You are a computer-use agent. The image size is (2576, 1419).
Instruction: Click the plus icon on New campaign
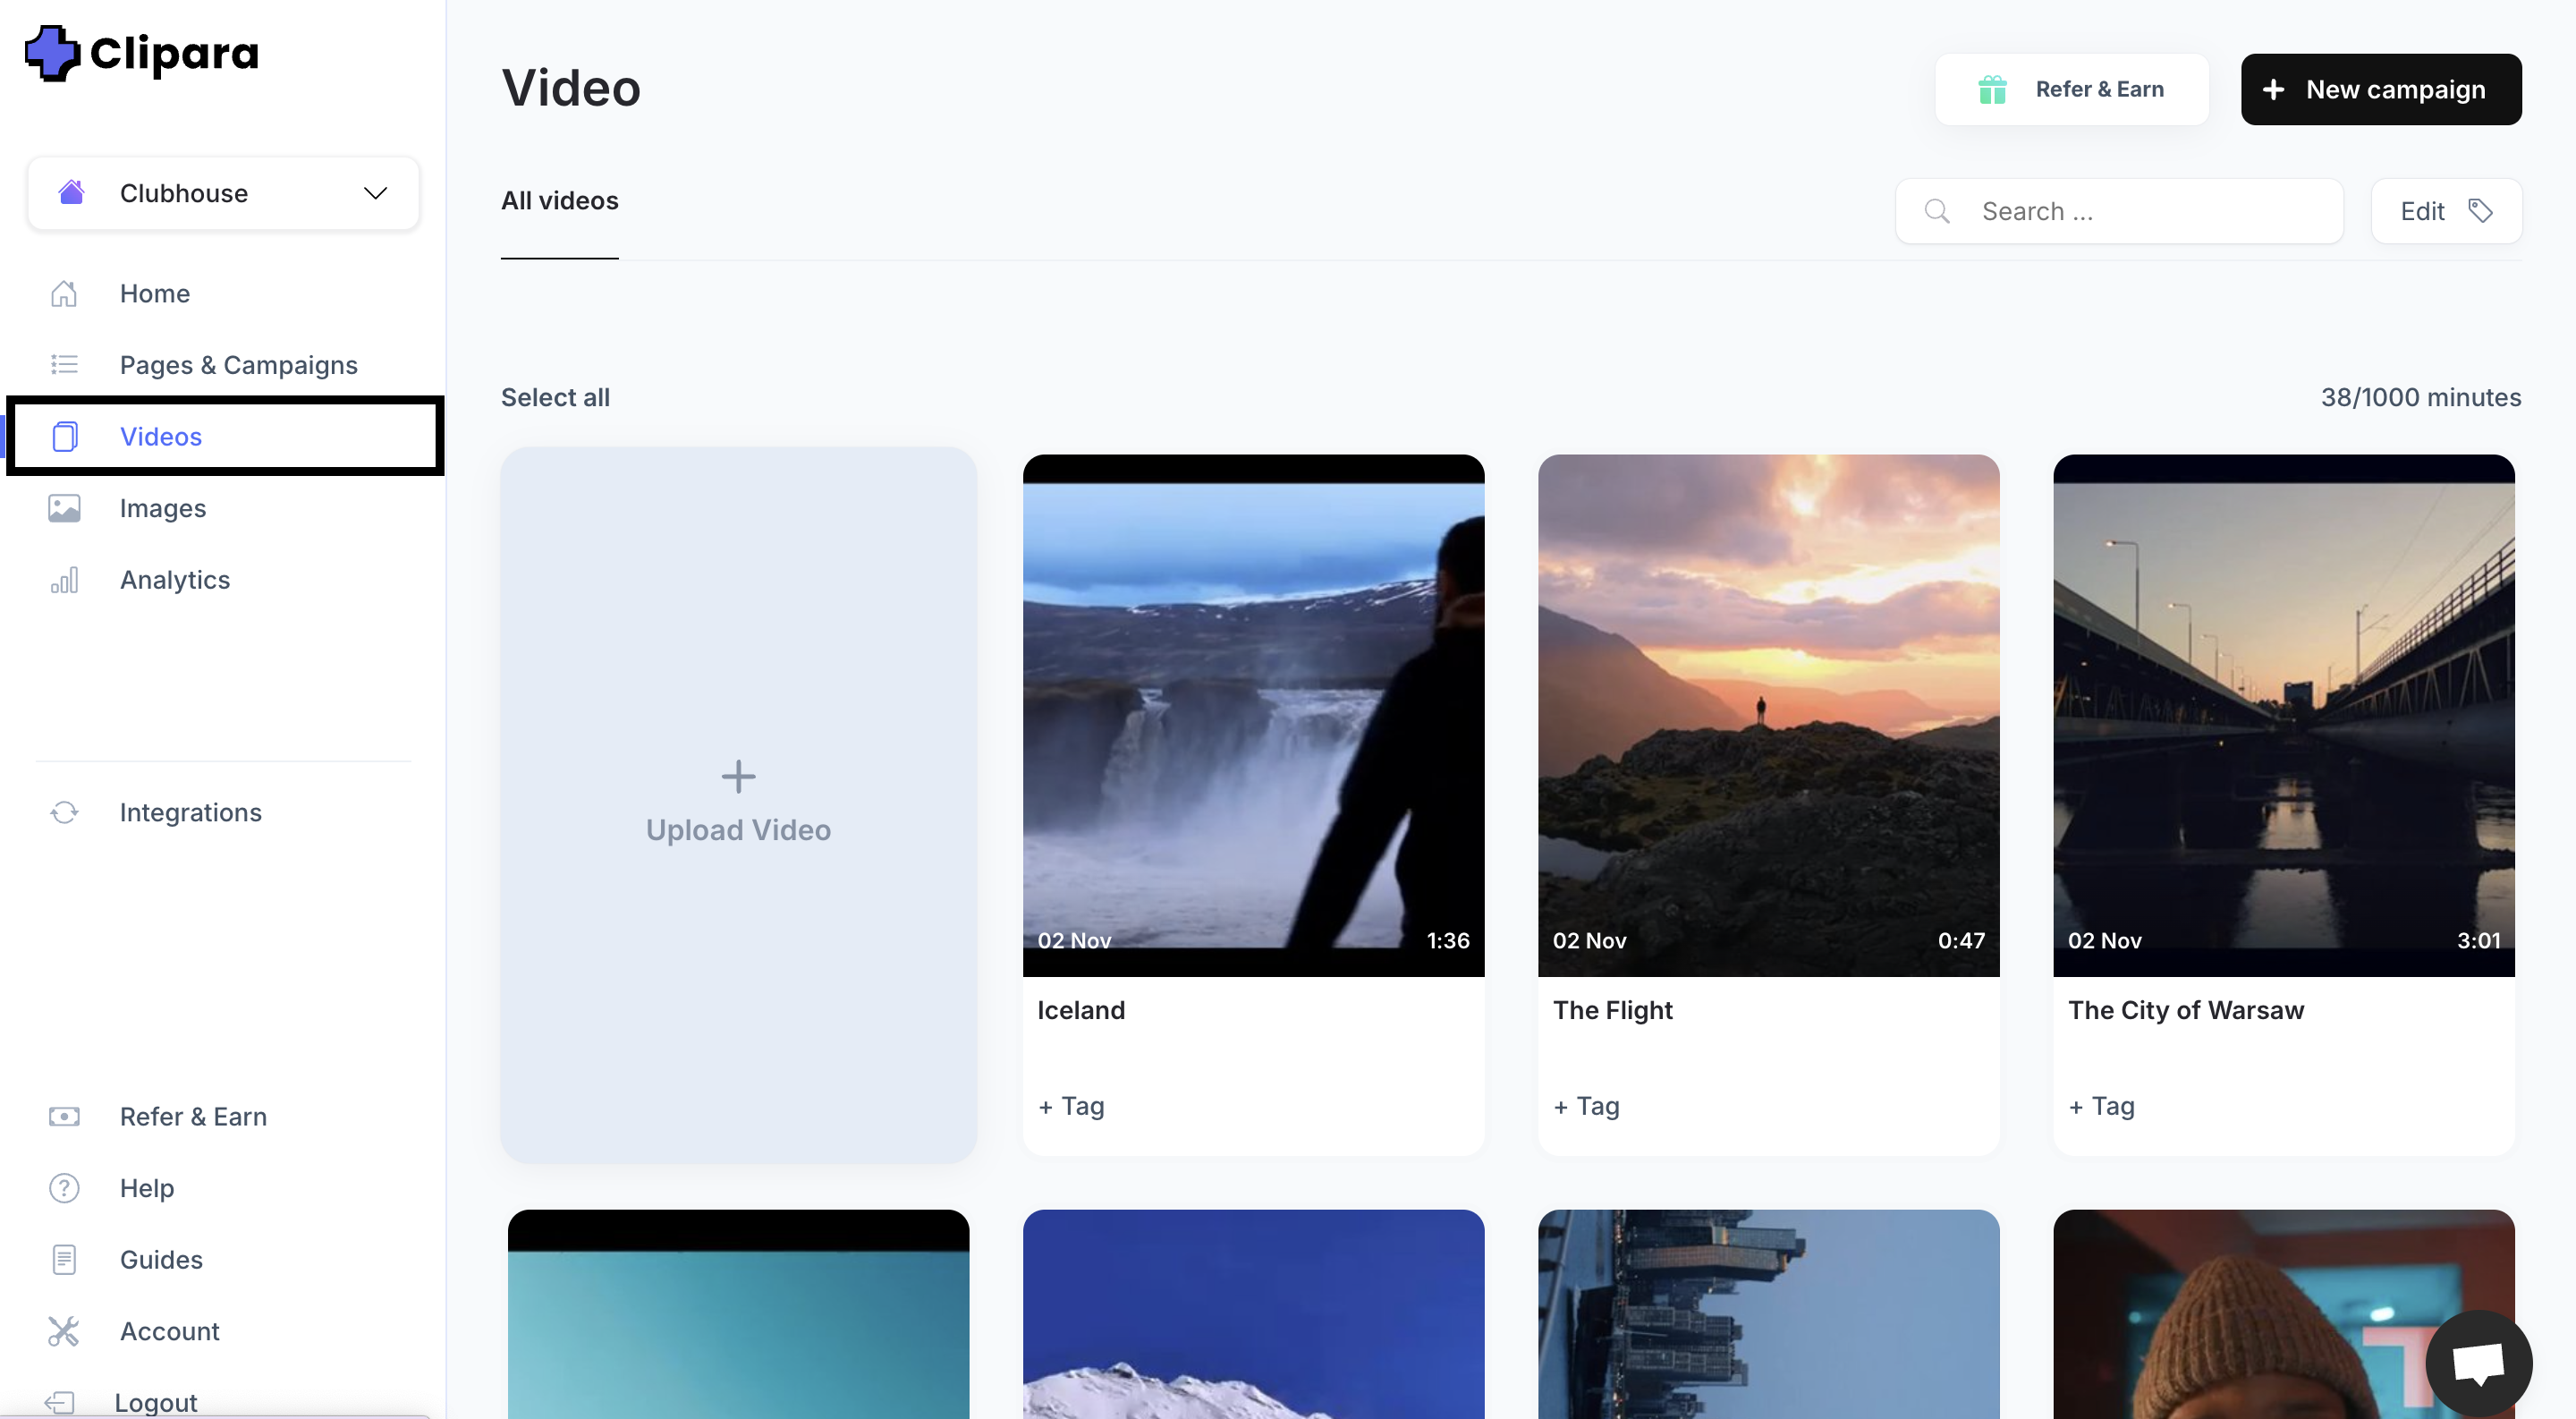pos(2273,89)
